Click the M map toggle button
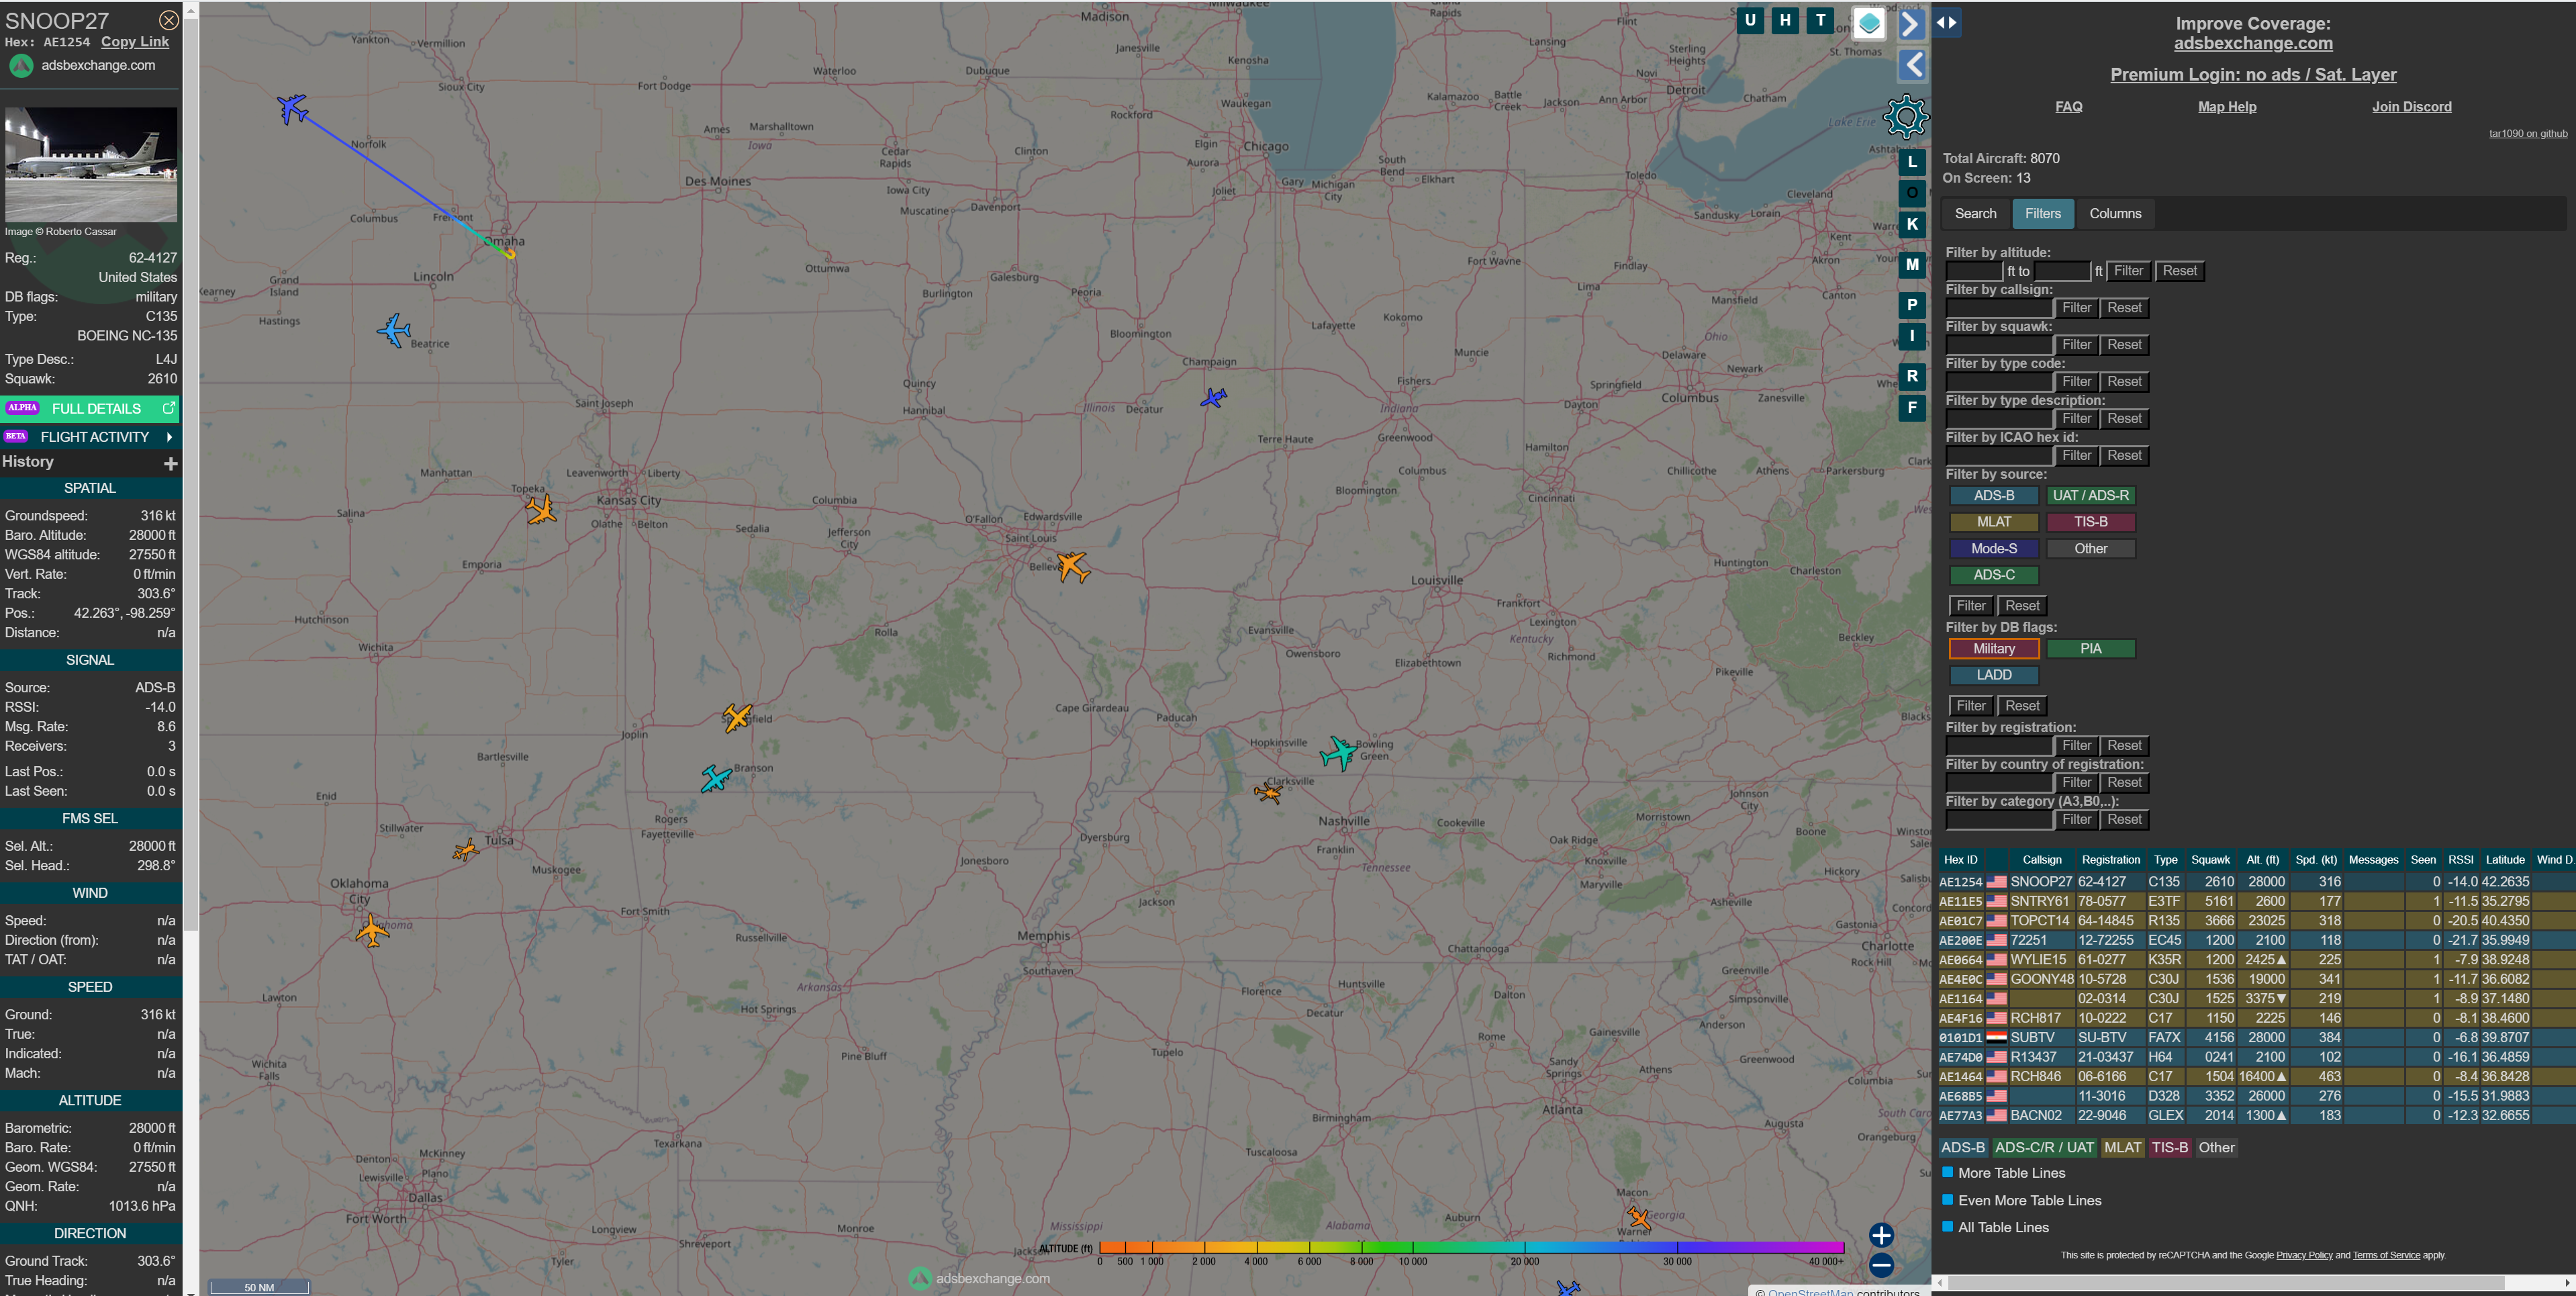2576x1296 pixels. [1912, 265]
